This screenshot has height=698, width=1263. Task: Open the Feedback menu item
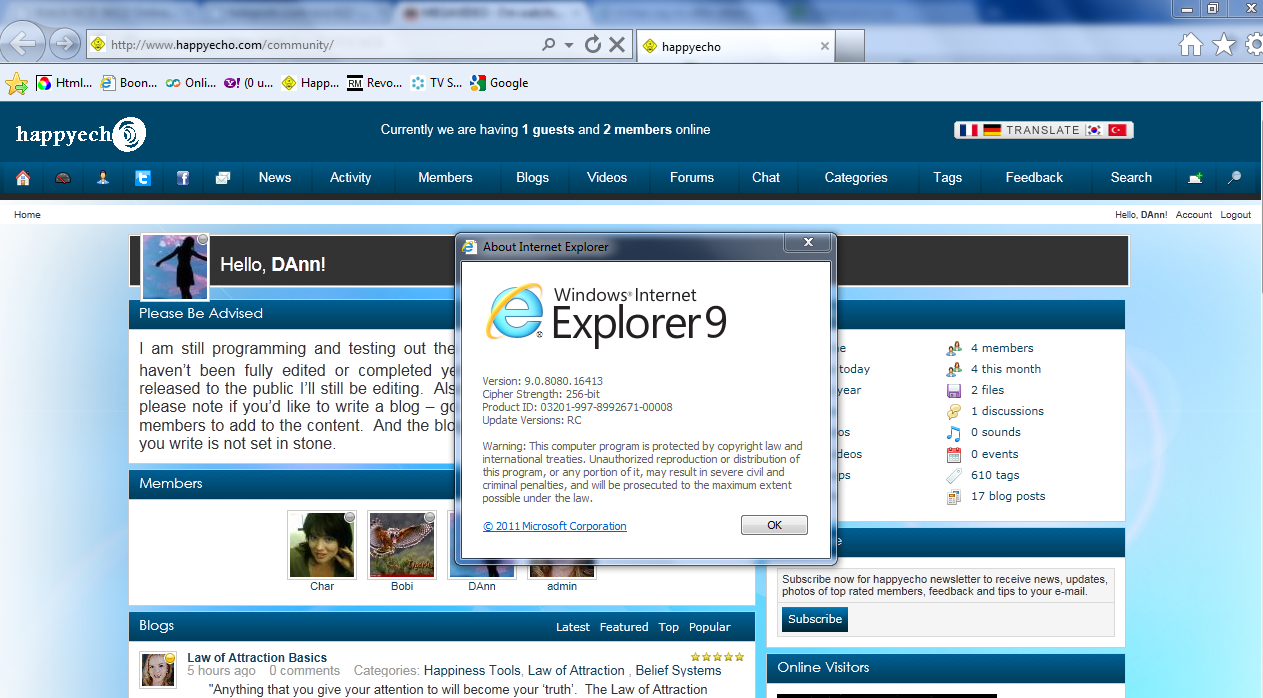click(1034, 177)
